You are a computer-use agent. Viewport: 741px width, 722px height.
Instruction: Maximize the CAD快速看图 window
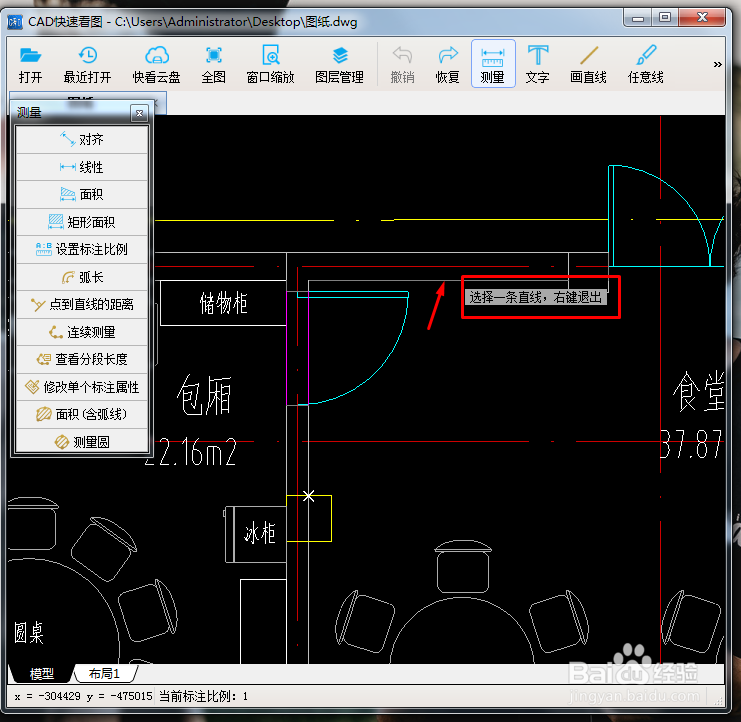tap(665, 18)
